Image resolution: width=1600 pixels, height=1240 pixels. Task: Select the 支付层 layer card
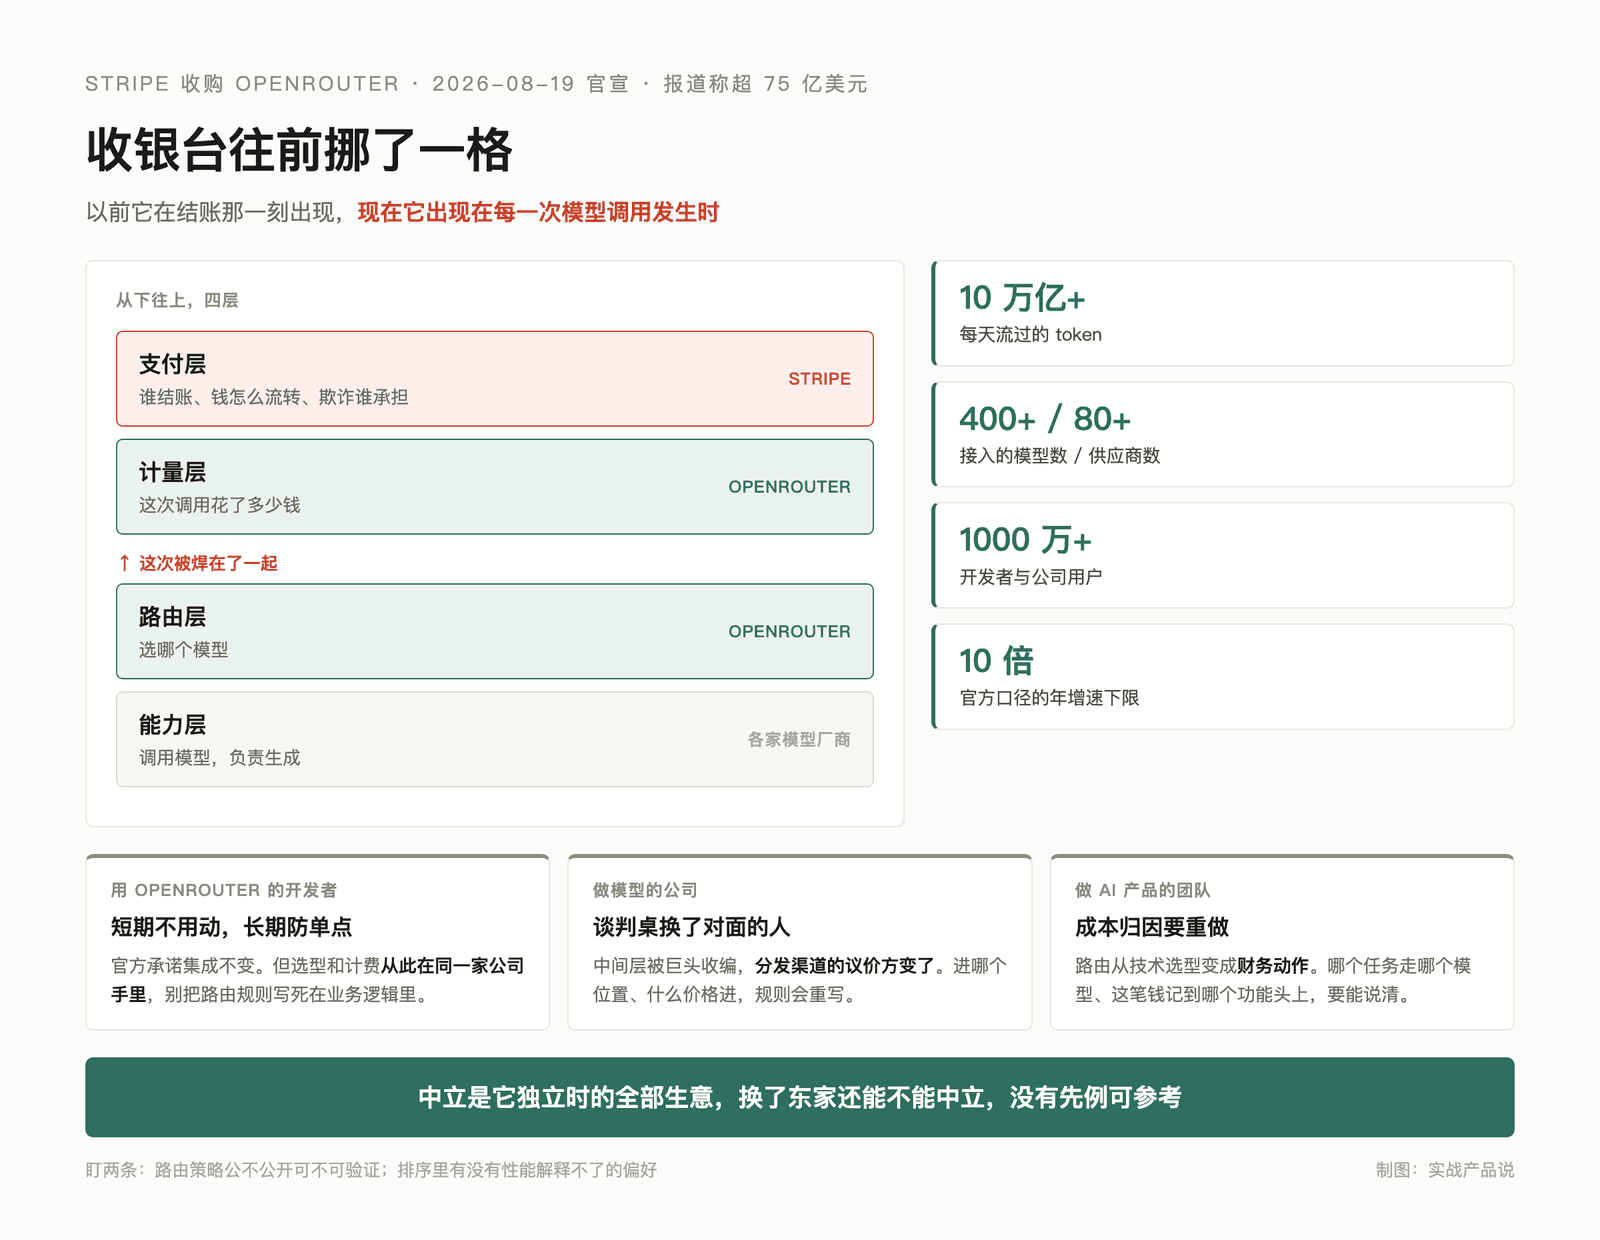(495, 379)
